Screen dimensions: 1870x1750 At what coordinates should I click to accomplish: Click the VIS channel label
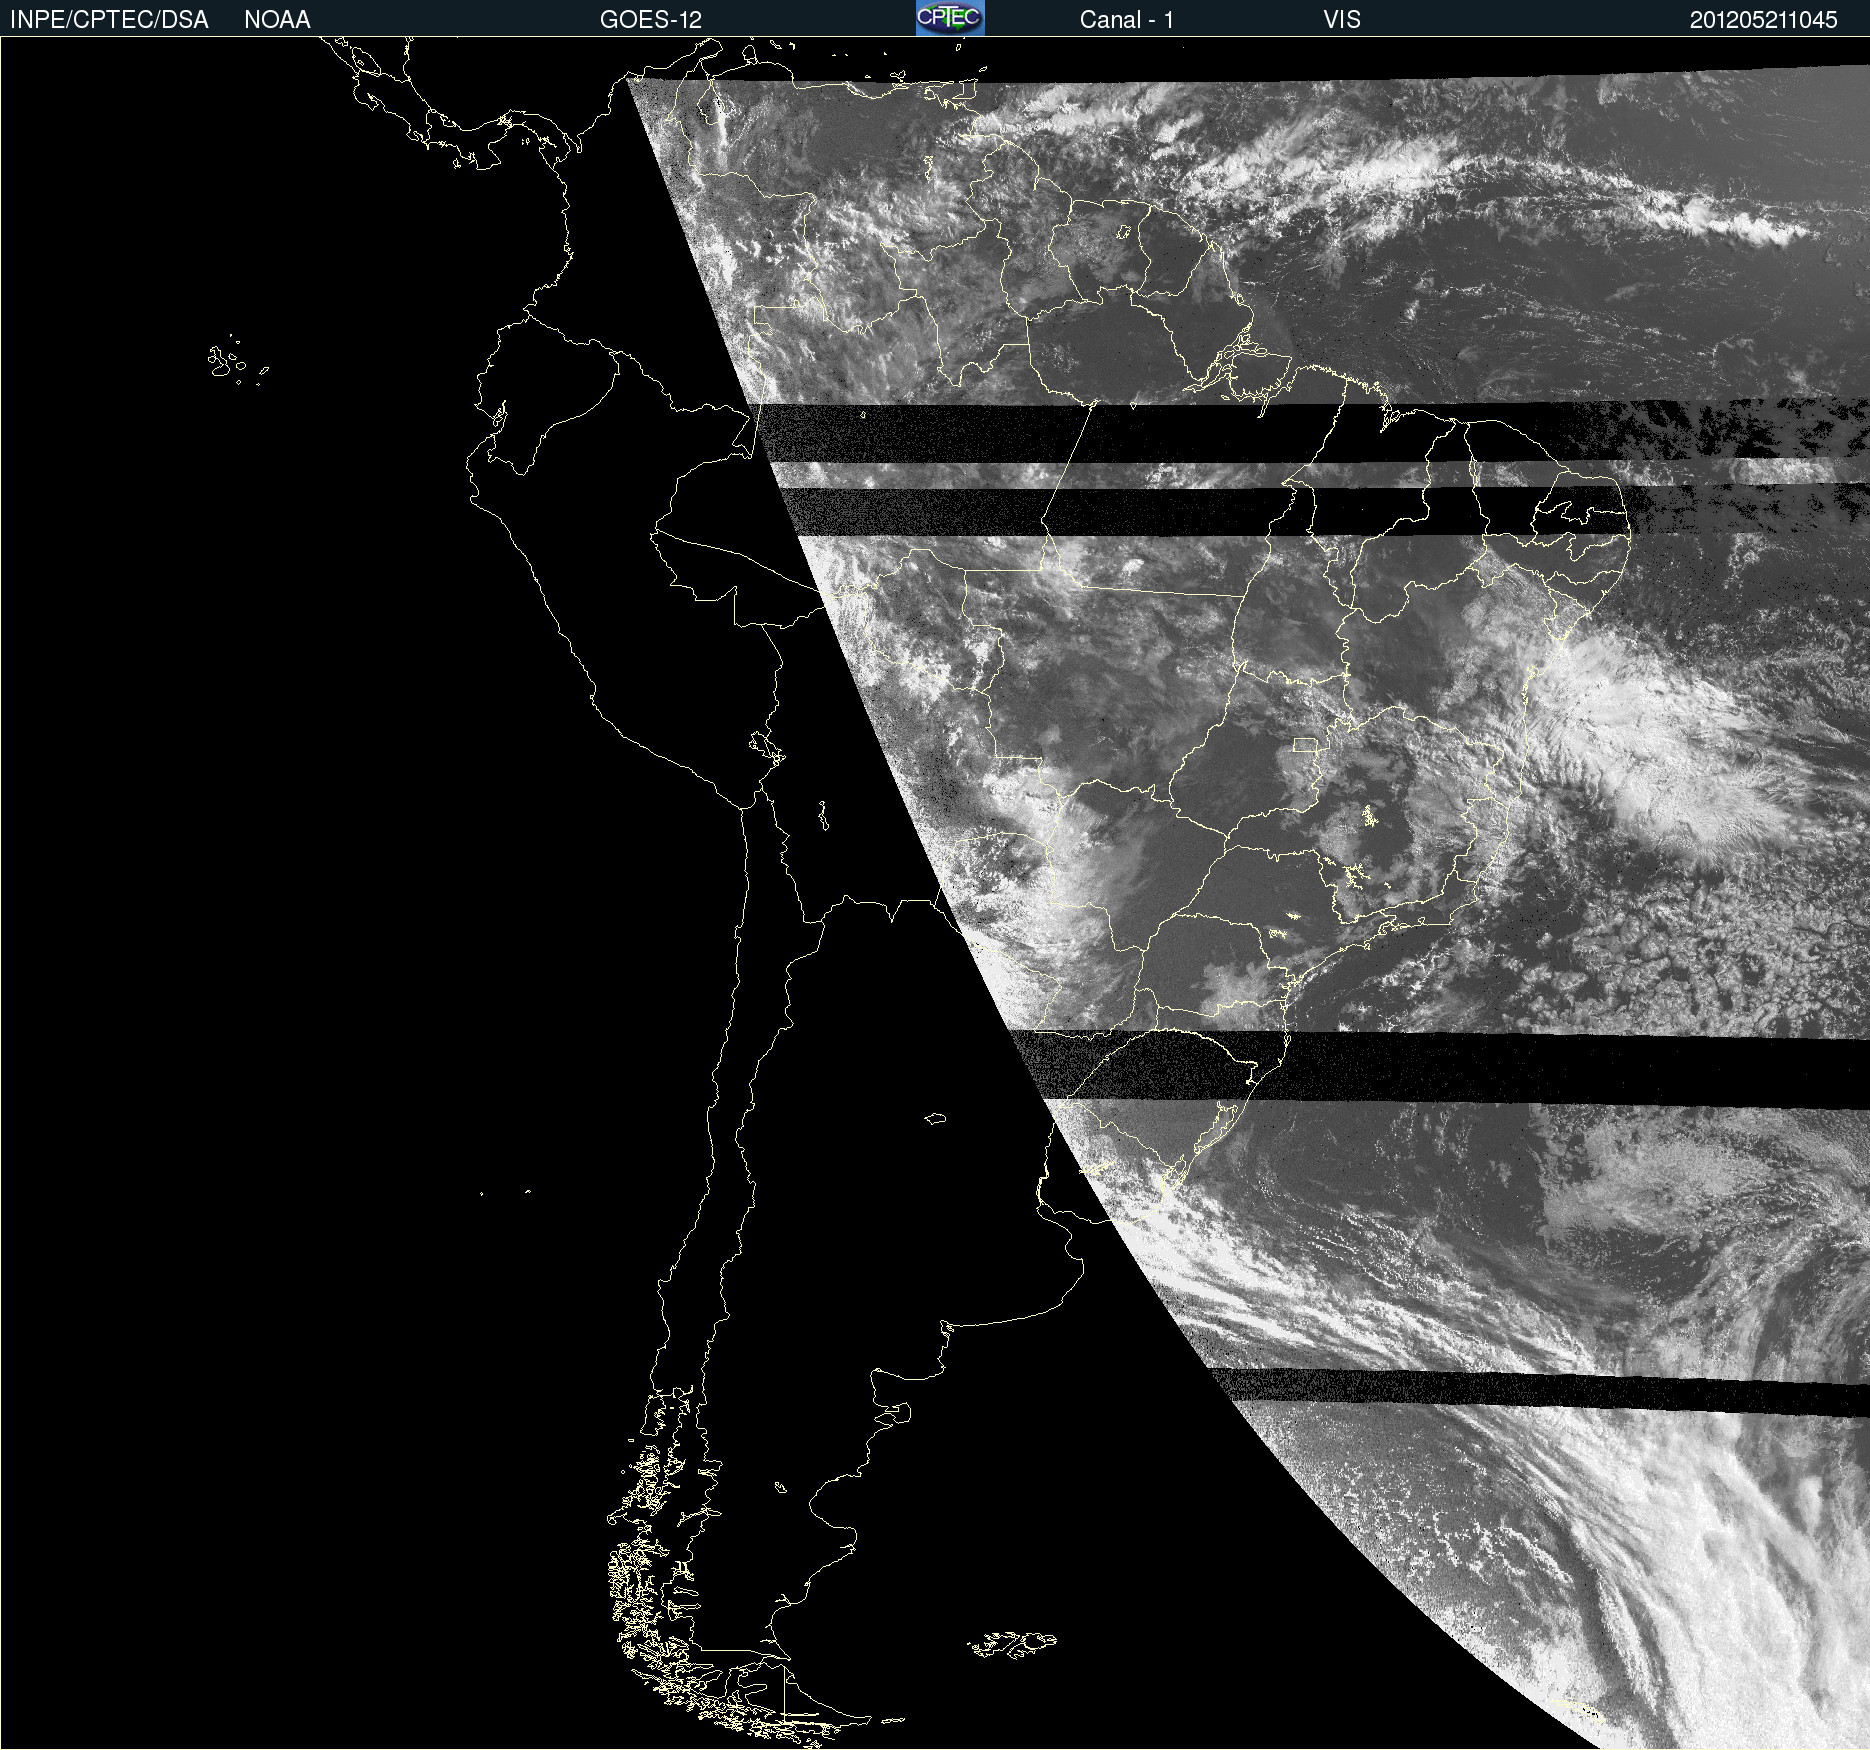1342,20
